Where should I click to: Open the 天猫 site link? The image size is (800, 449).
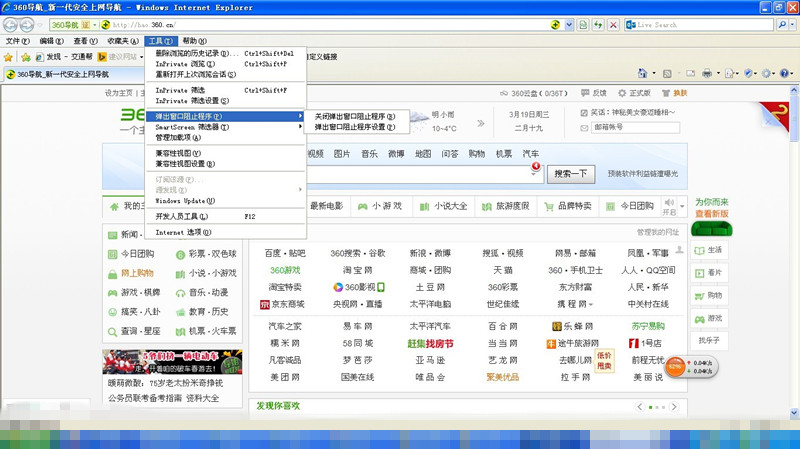[503, 270]
